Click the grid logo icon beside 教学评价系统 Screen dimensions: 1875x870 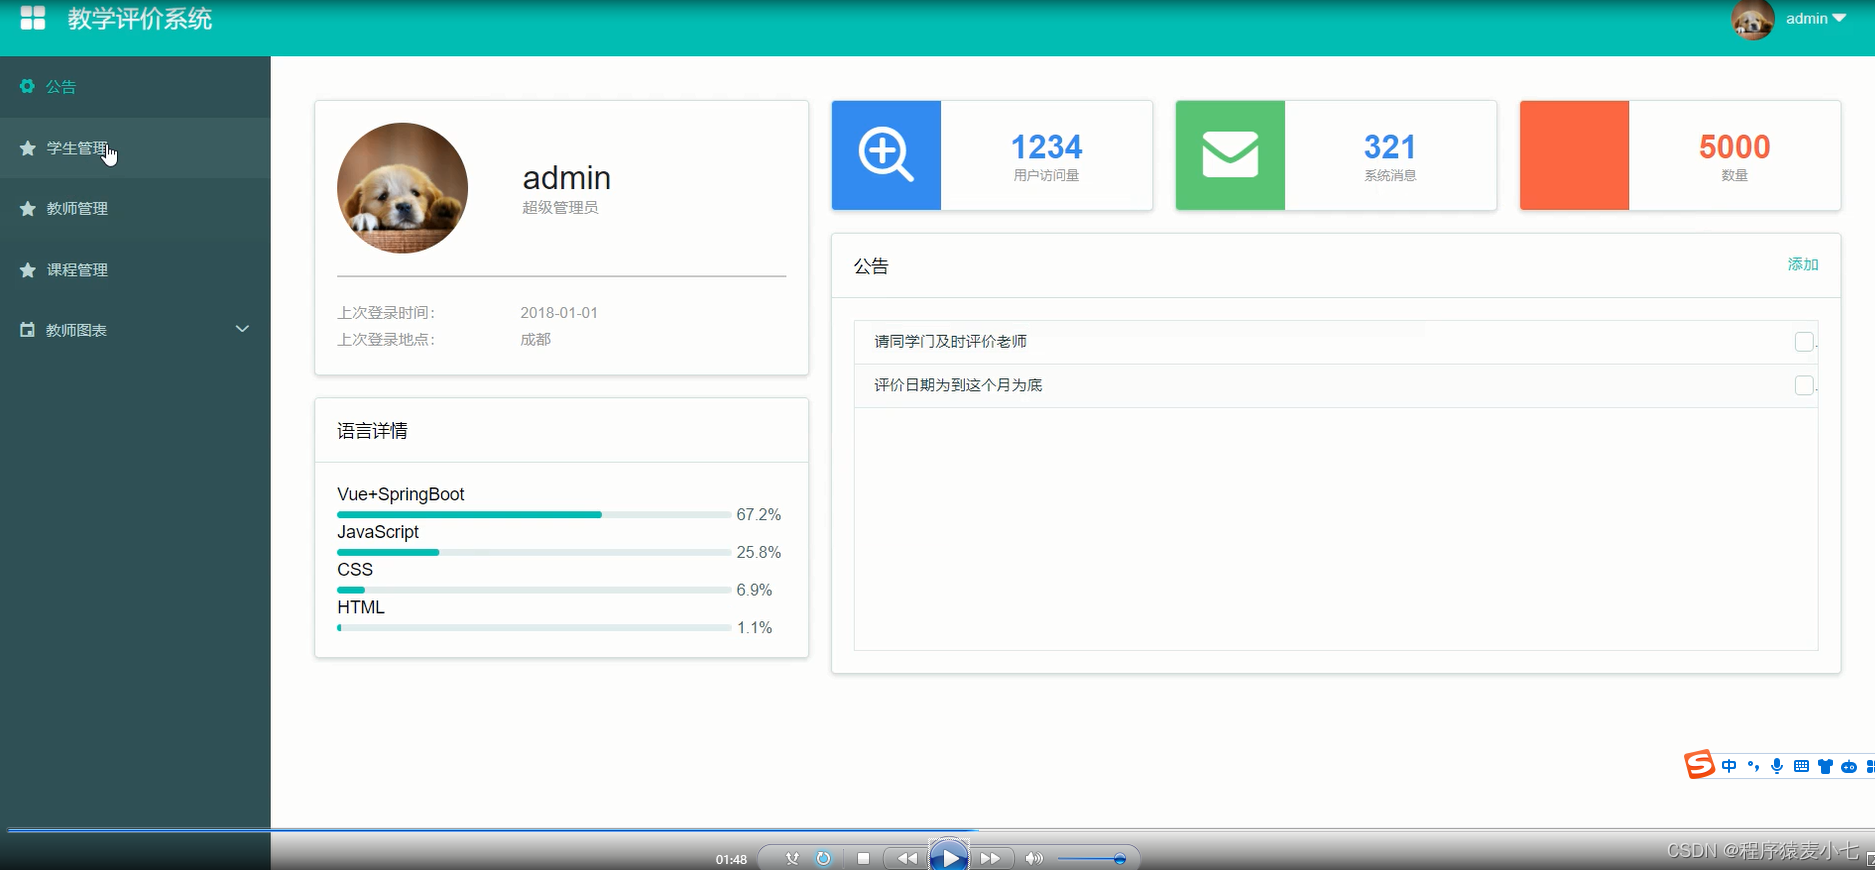(33, 18)
